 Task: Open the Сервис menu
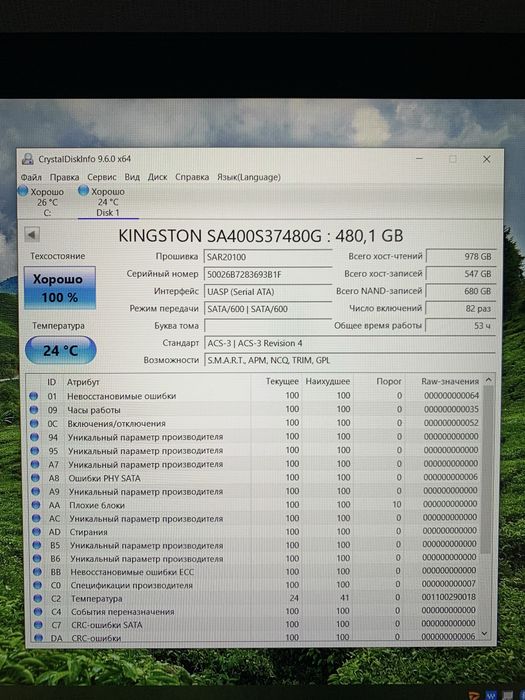102,177
